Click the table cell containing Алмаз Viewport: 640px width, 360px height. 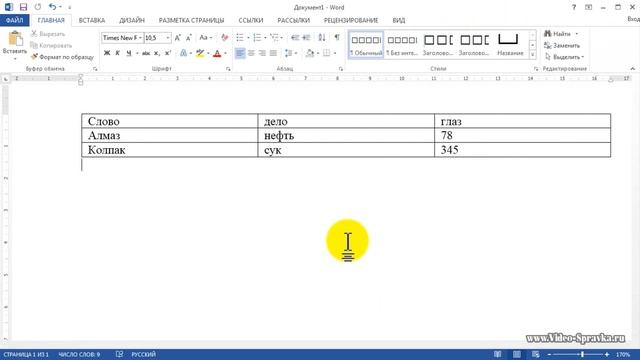coord(170,136)
